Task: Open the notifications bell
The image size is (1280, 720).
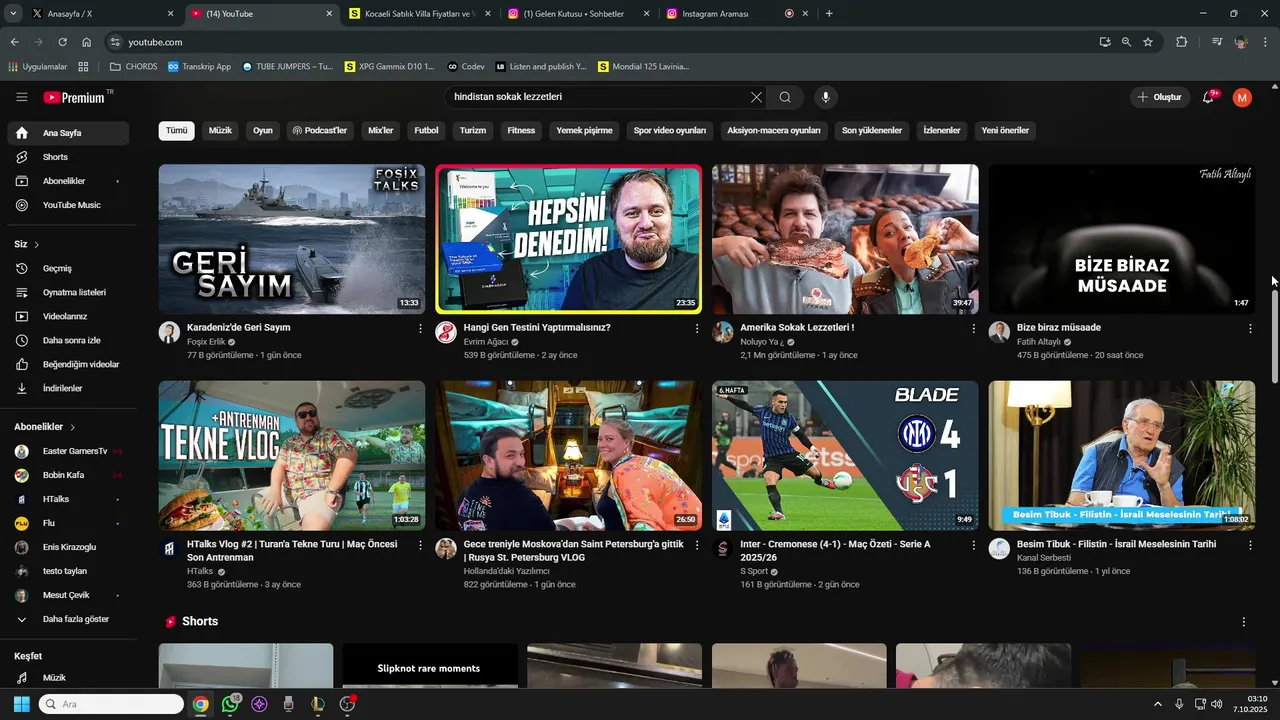Action: click(1208, 97)
